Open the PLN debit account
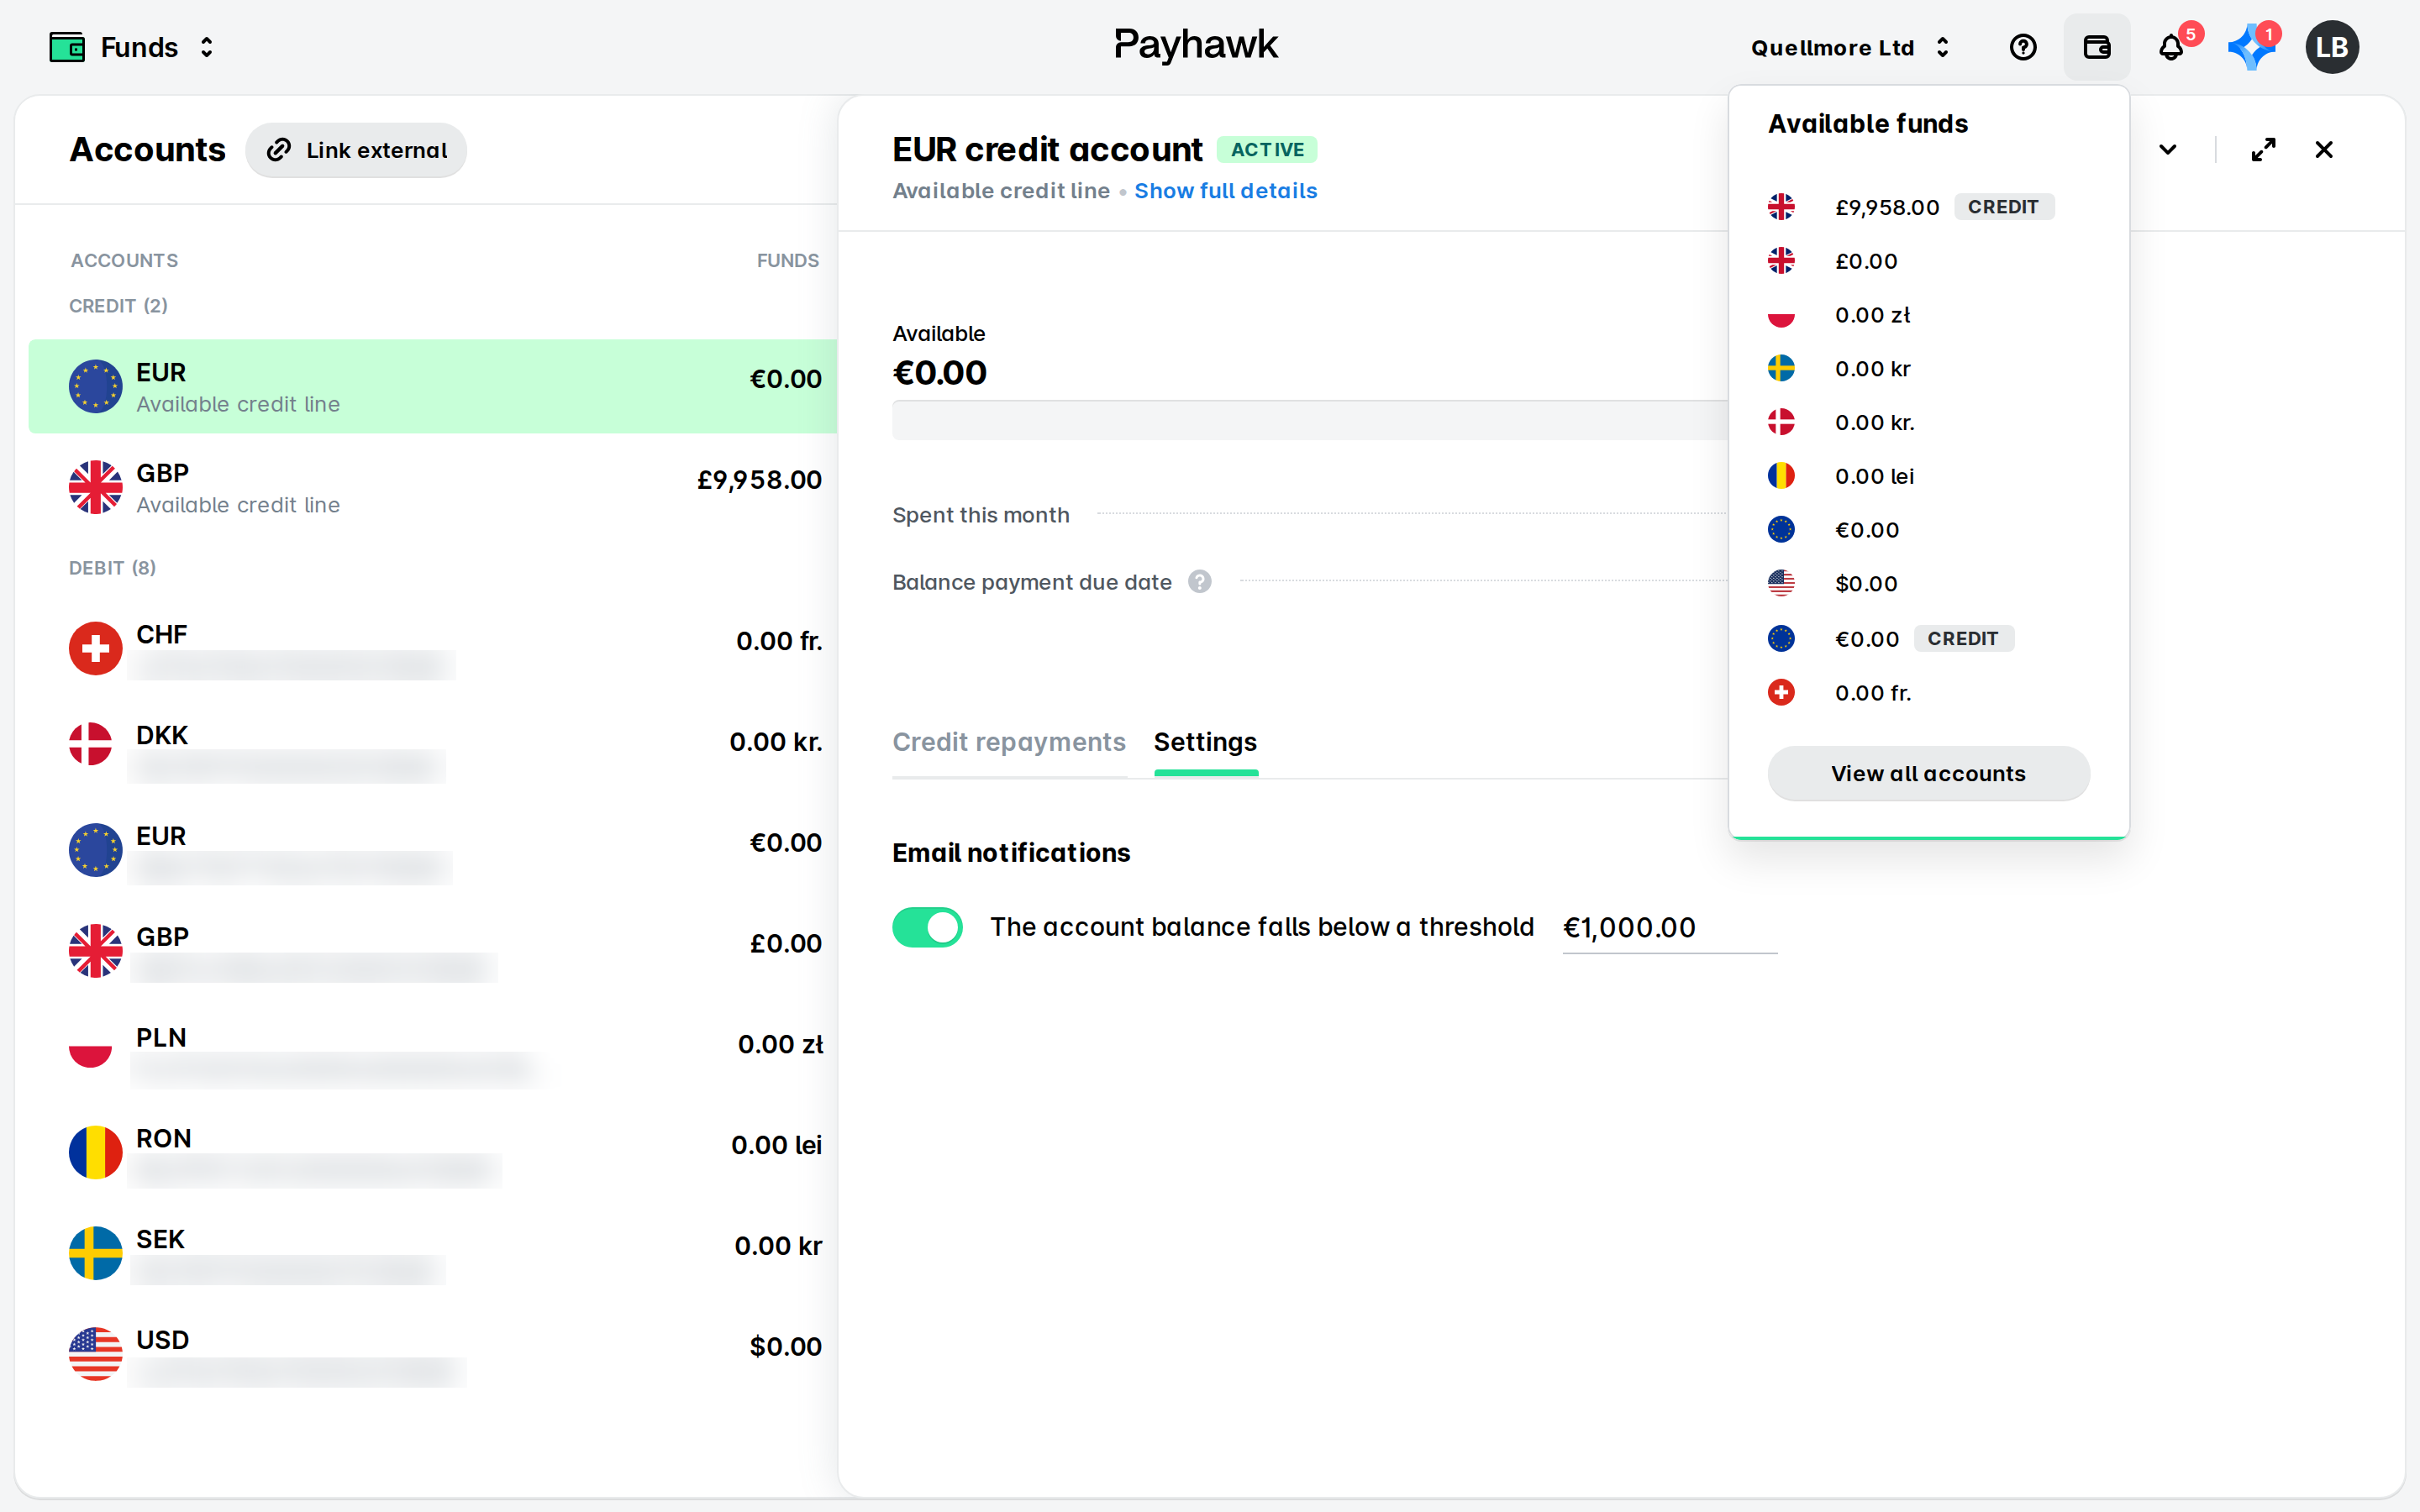 pyautogui.click(x=433, y=1052)
